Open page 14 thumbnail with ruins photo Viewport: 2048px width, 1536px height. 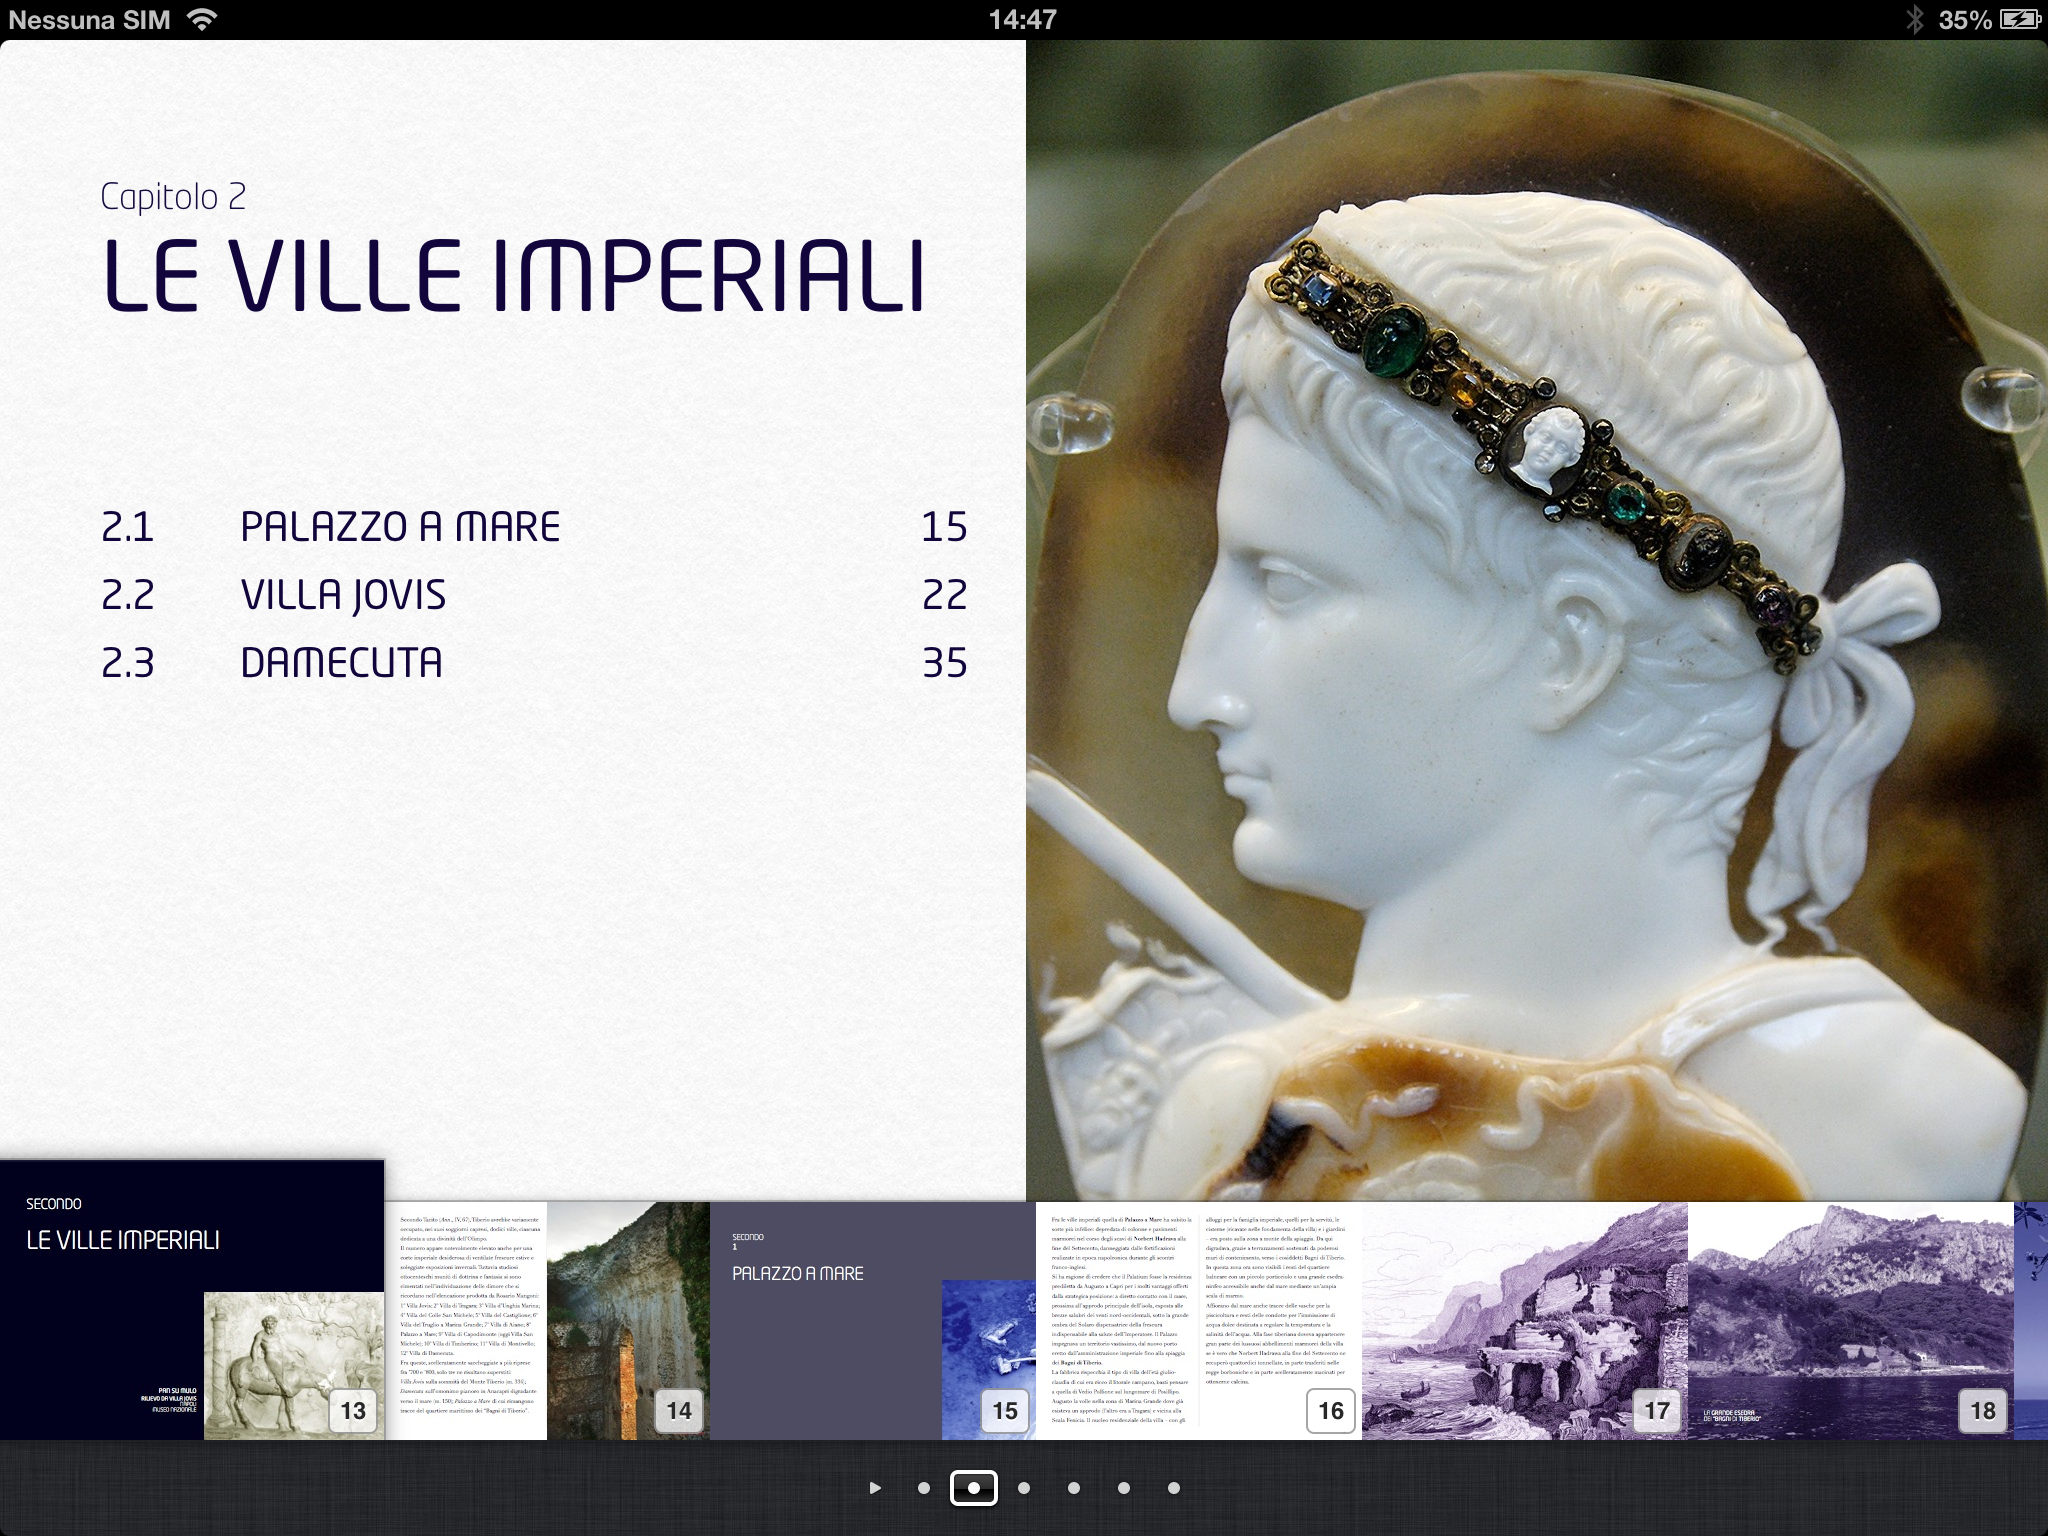(x=547, y=1320)
